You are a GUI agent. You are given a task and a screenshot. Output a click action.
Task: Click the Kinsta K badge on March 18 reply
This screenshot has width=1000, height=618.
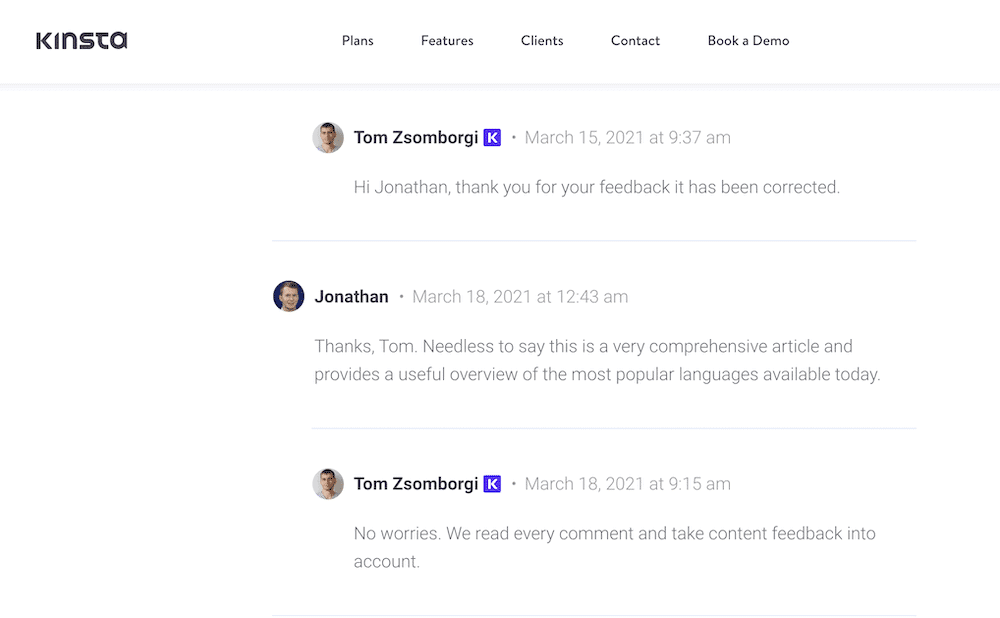[492, 484]
